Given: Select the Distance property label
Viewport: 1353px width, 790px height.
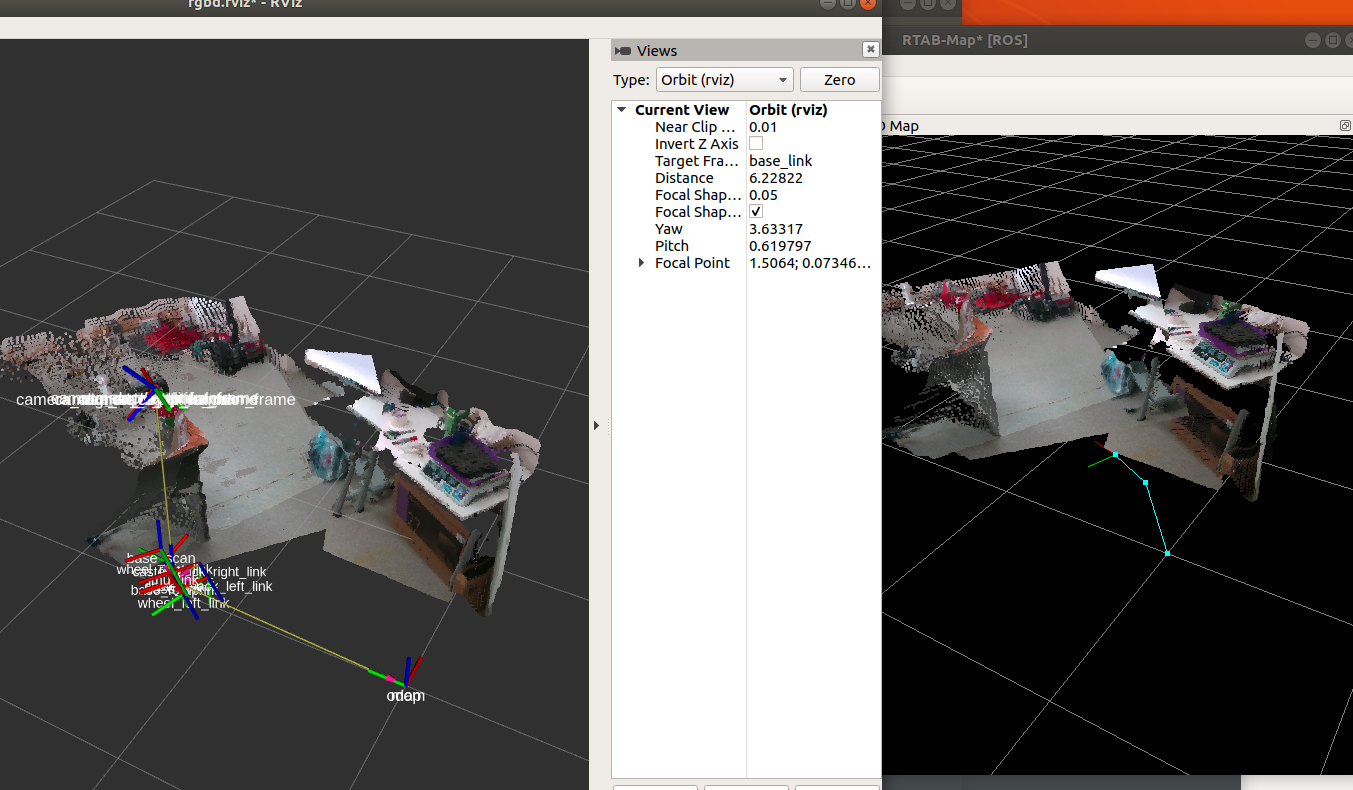Looking at the screenshot, I should [684, 178].
